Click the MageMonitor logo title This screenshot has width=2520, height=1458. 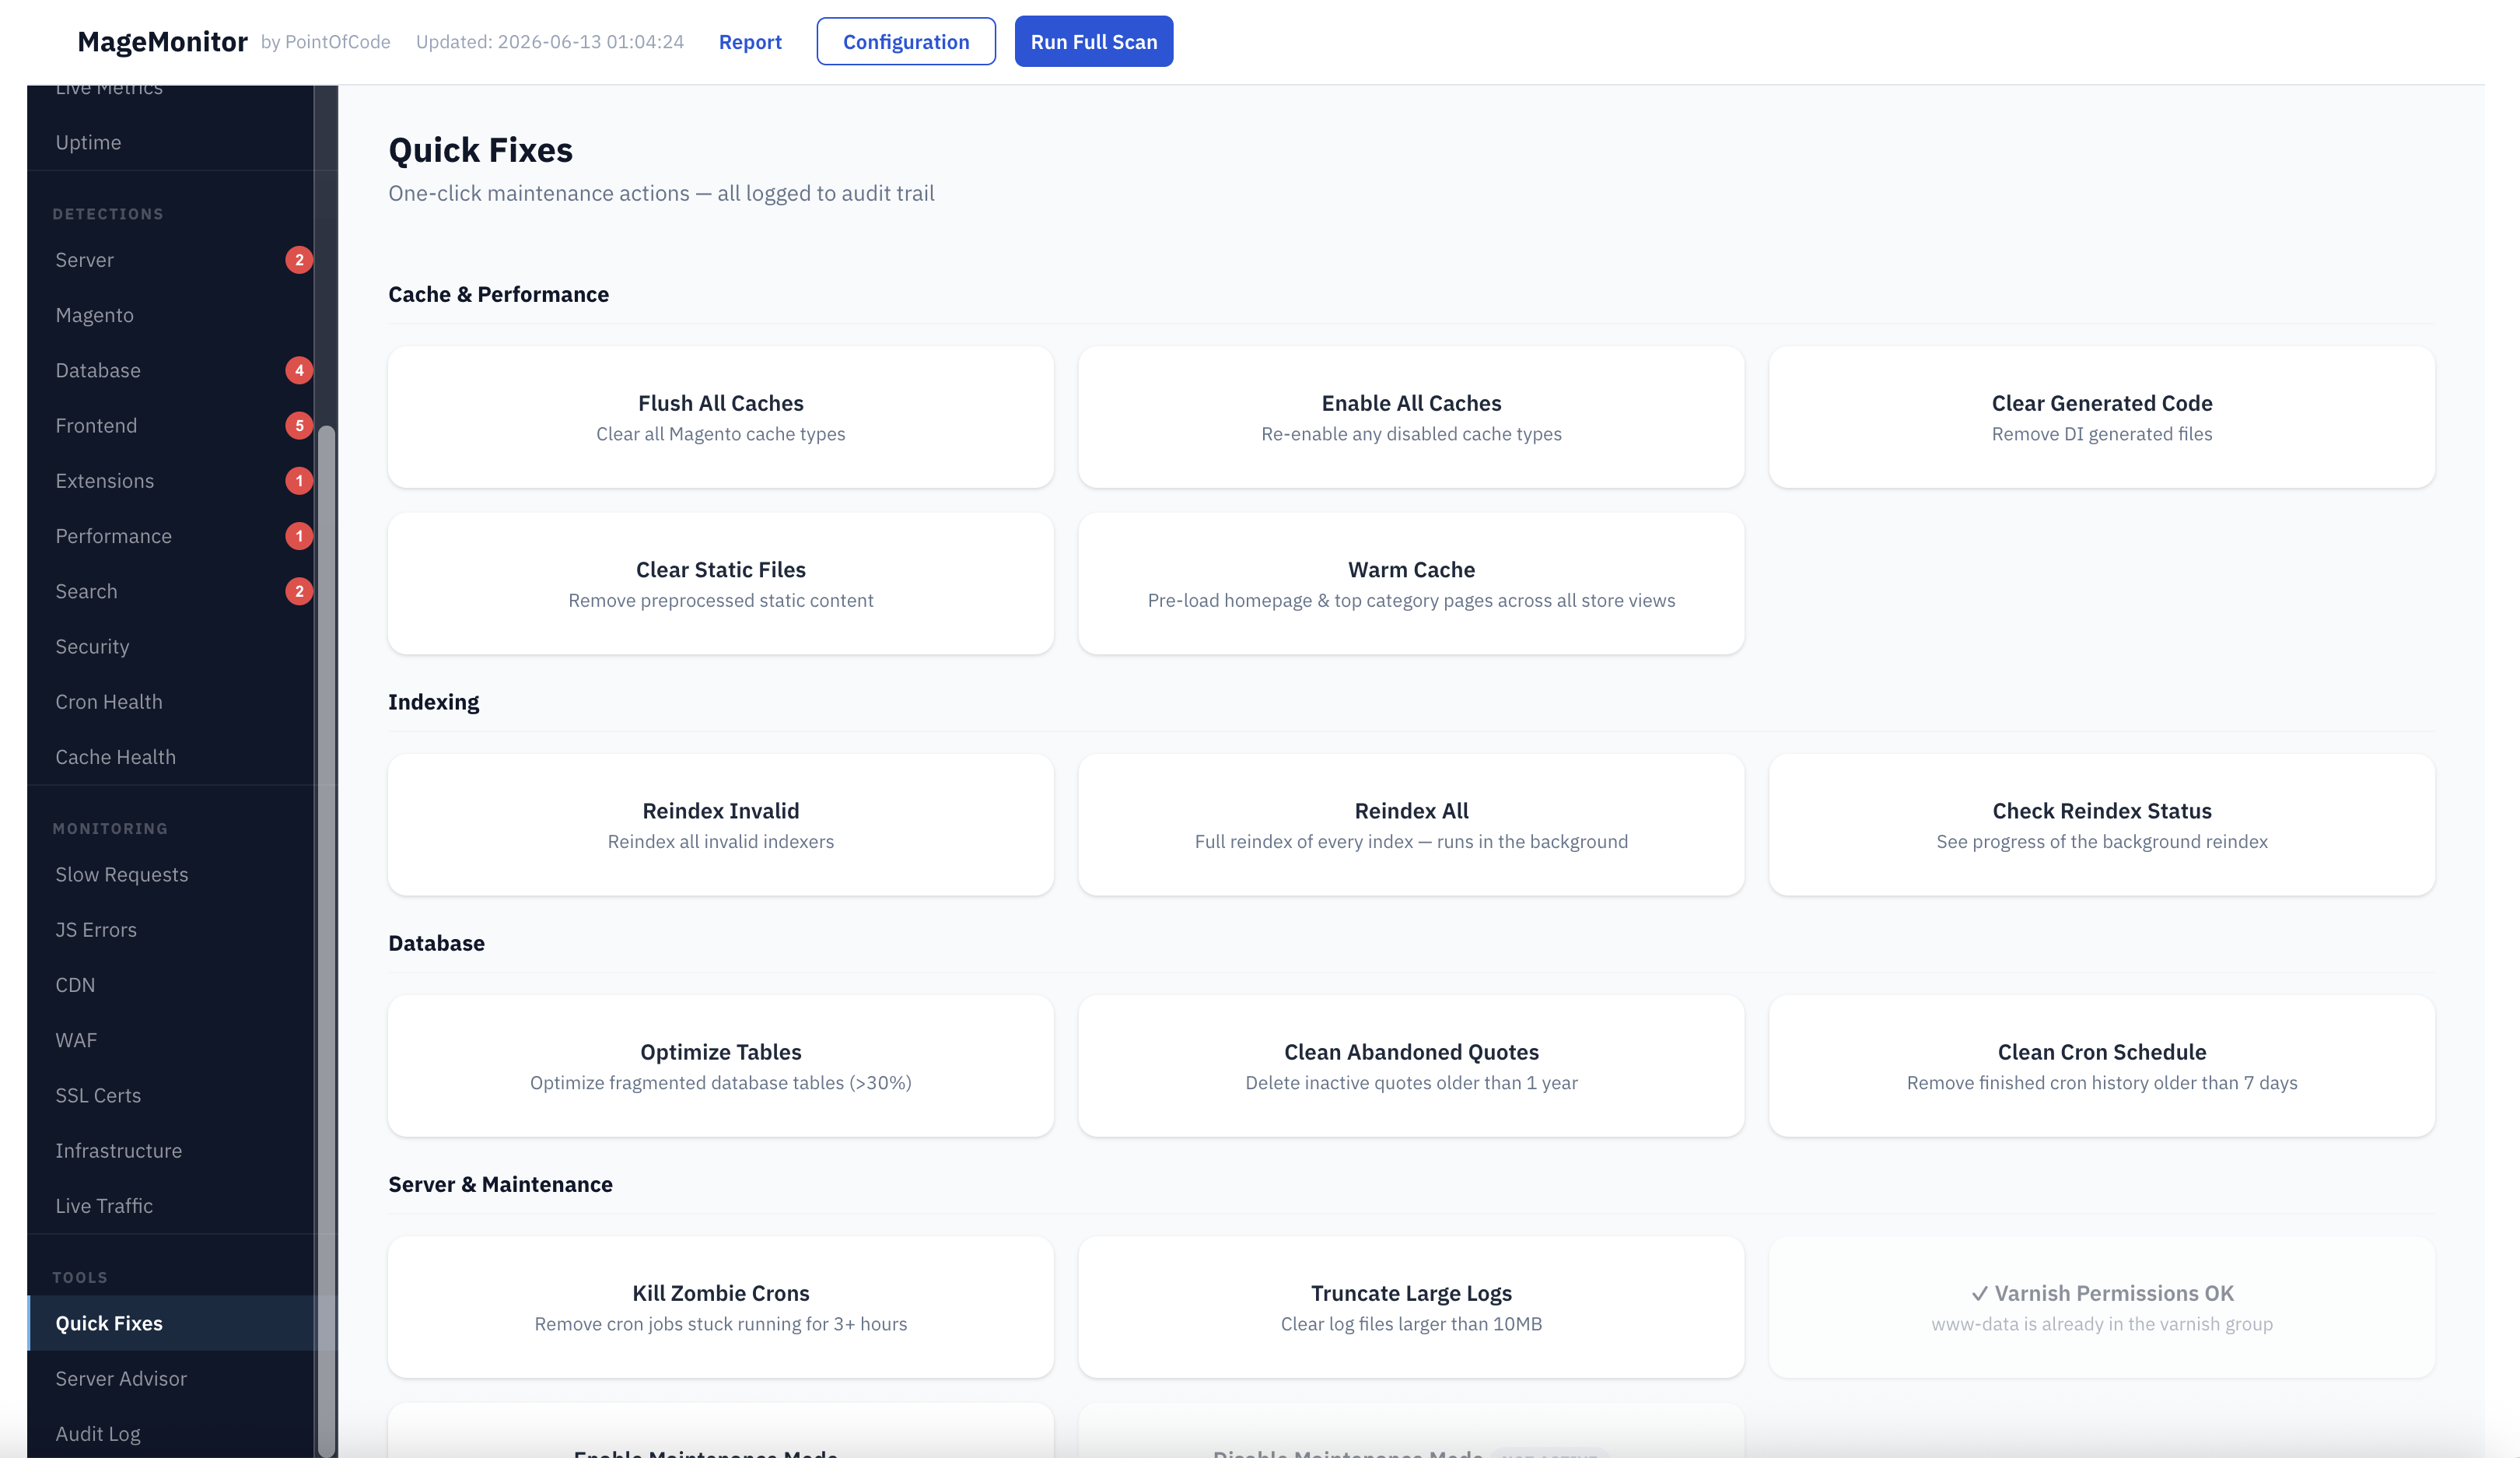point(162,41)
